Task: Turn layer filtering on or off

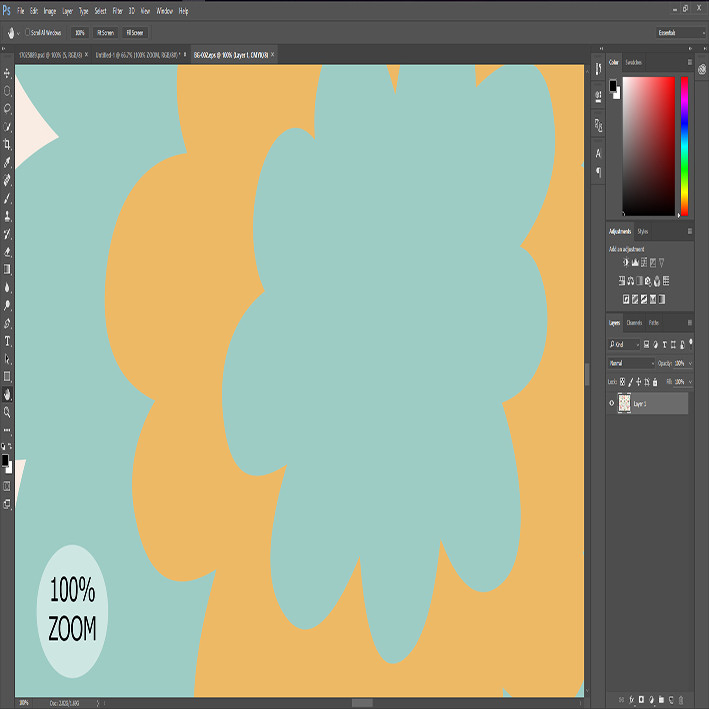Action: tap(690, 344)
